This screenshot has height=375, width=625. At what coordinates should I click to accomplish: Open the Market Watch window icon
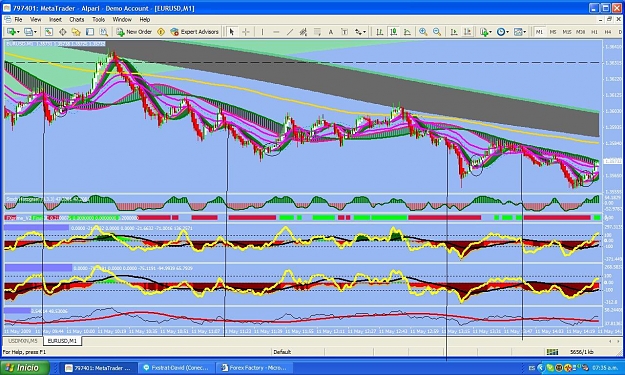click(49, 32)
